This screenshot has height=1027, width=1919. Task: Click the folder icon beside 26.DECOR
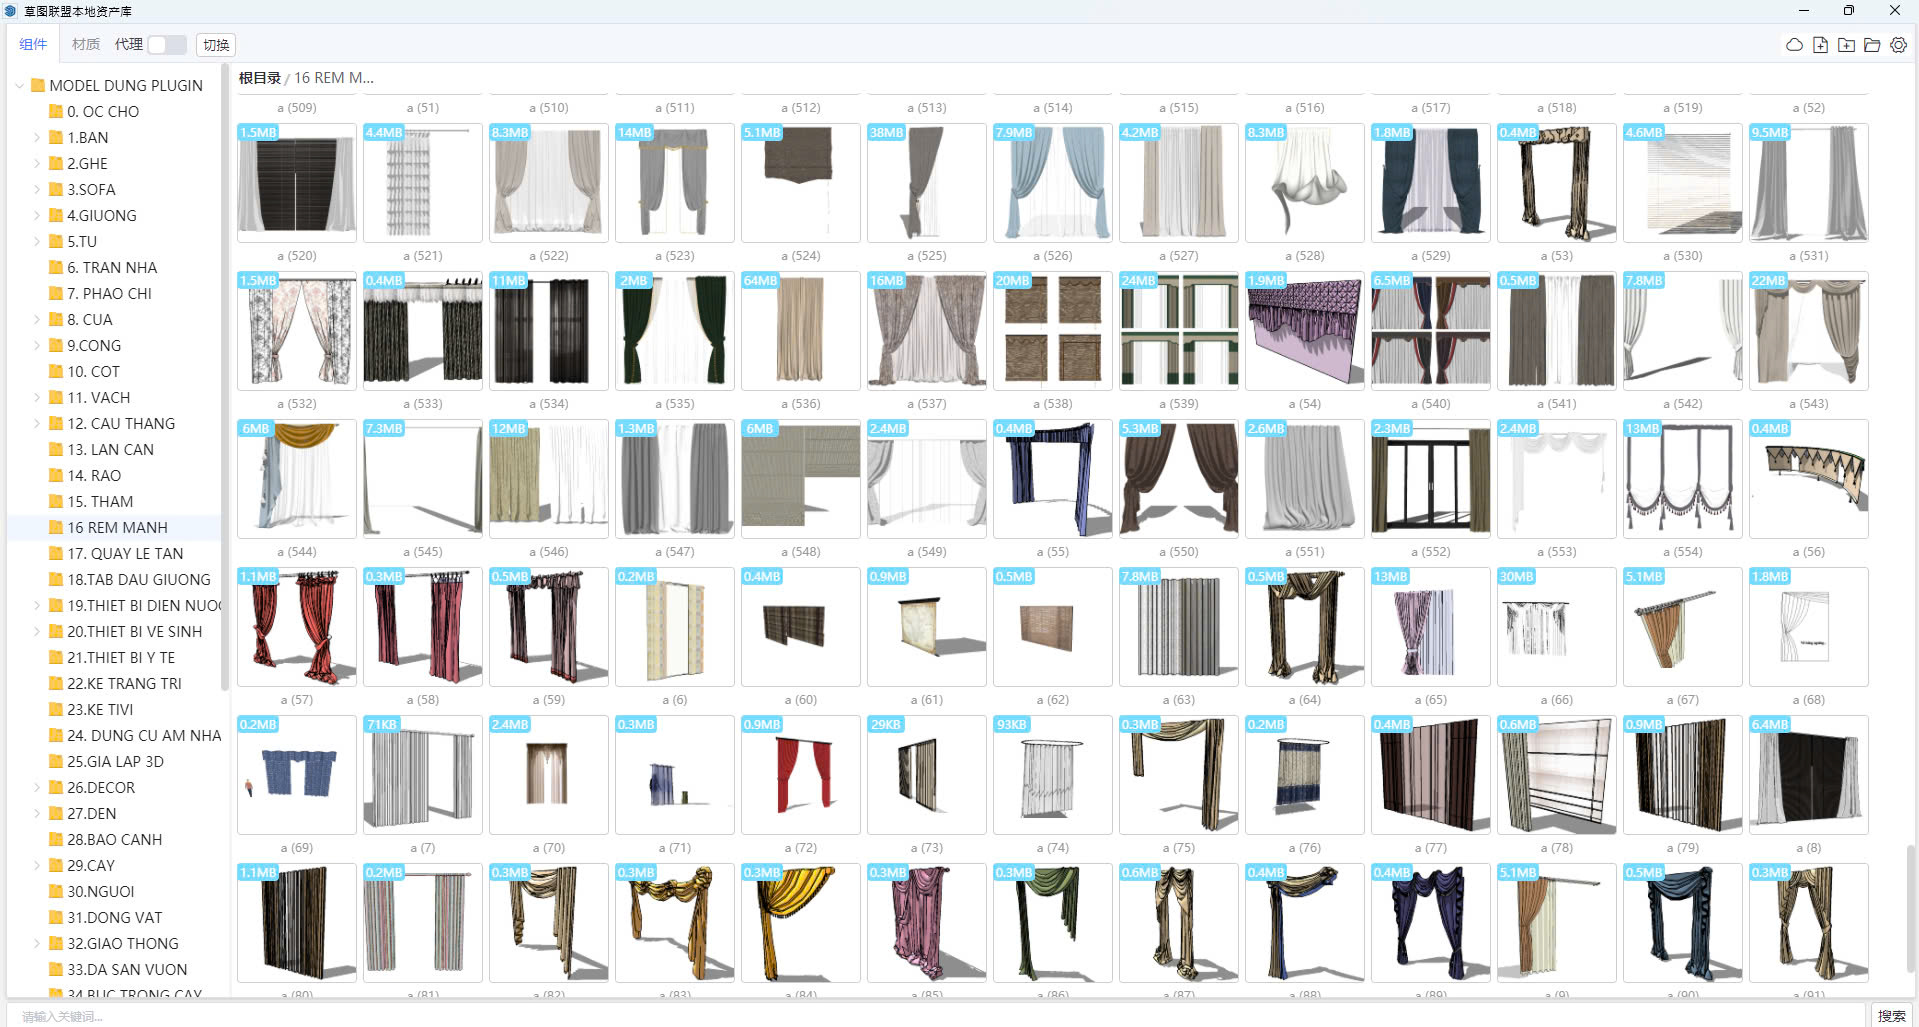coord(56,787)
